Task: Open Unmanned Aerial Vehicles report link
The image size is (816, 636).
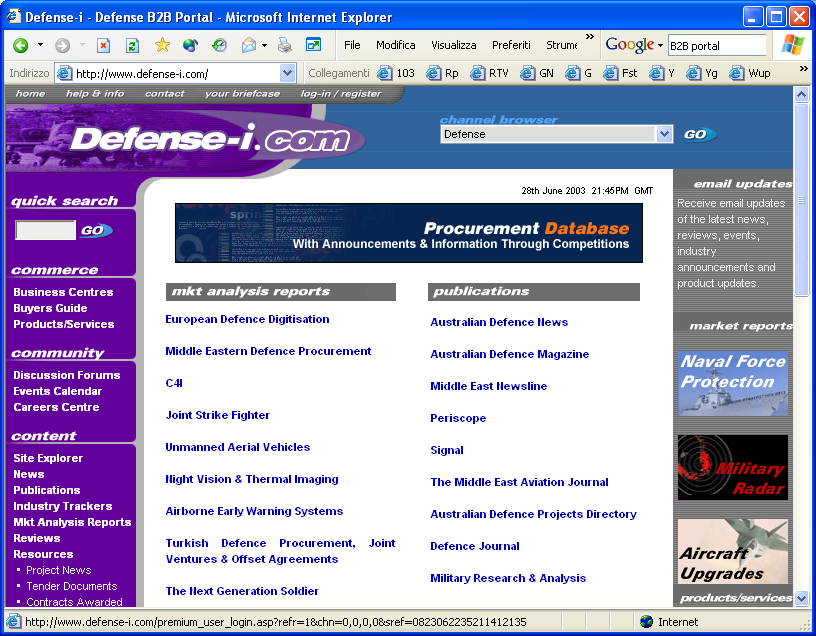Action: [x=237, y=447]
